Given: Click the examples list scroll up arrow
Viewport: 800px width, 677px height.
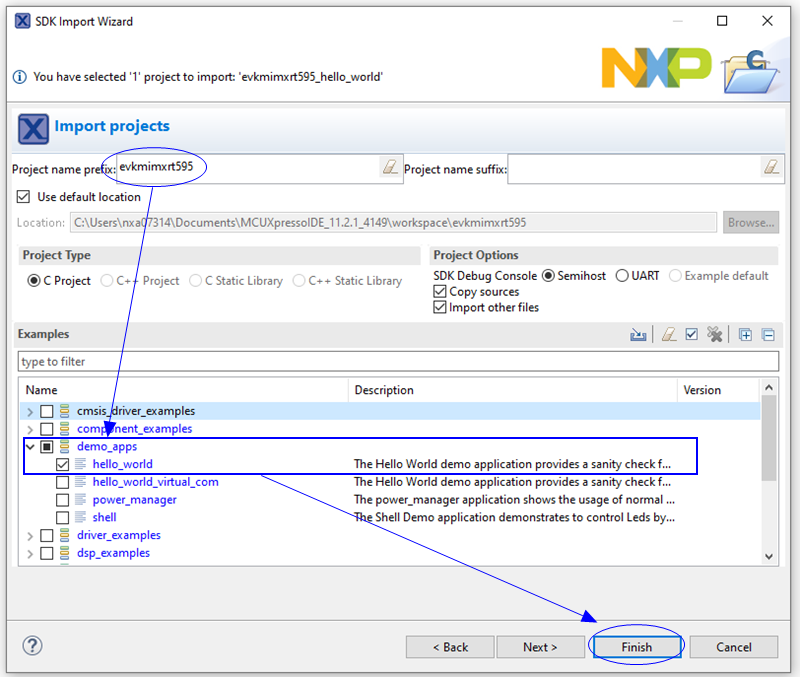Looking at the screenshot, I should (769, 388).
